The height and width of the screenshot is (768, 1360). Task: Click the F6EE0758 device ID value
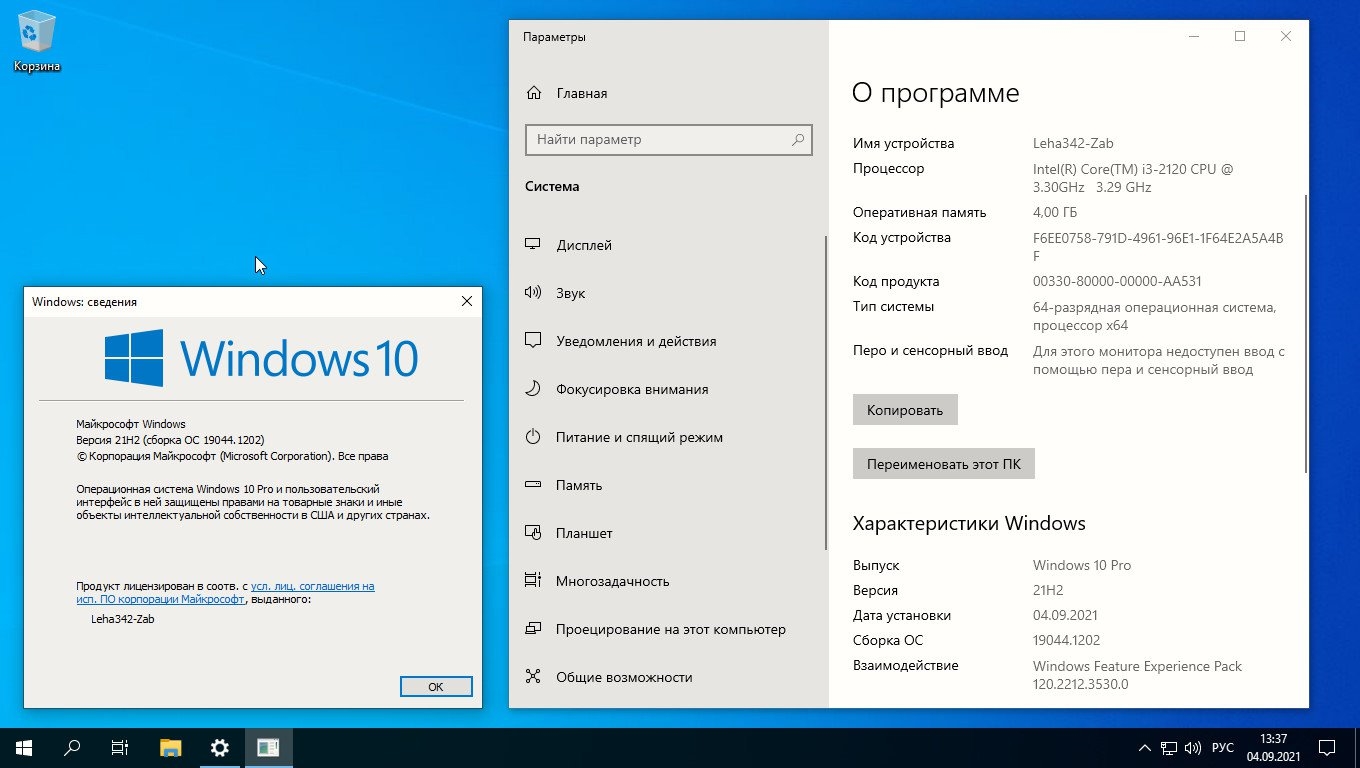1158,247
